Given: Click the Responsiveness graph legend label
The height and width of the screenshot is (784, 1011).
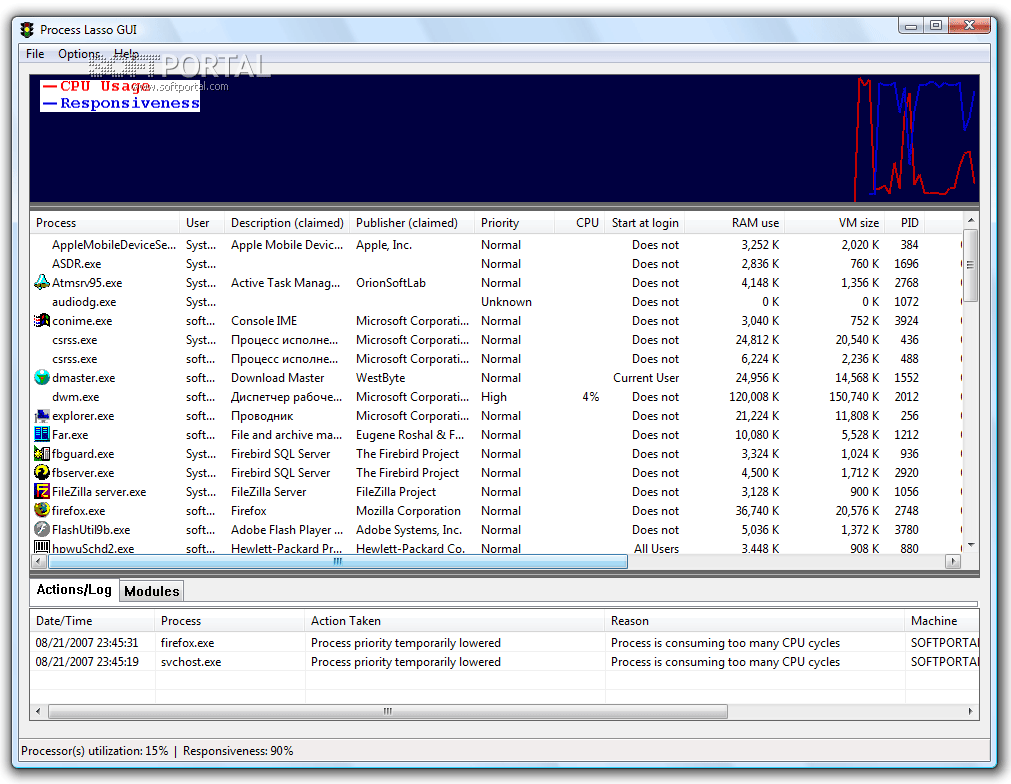Looking at the screenshot, I should click(x=121, y=103).
